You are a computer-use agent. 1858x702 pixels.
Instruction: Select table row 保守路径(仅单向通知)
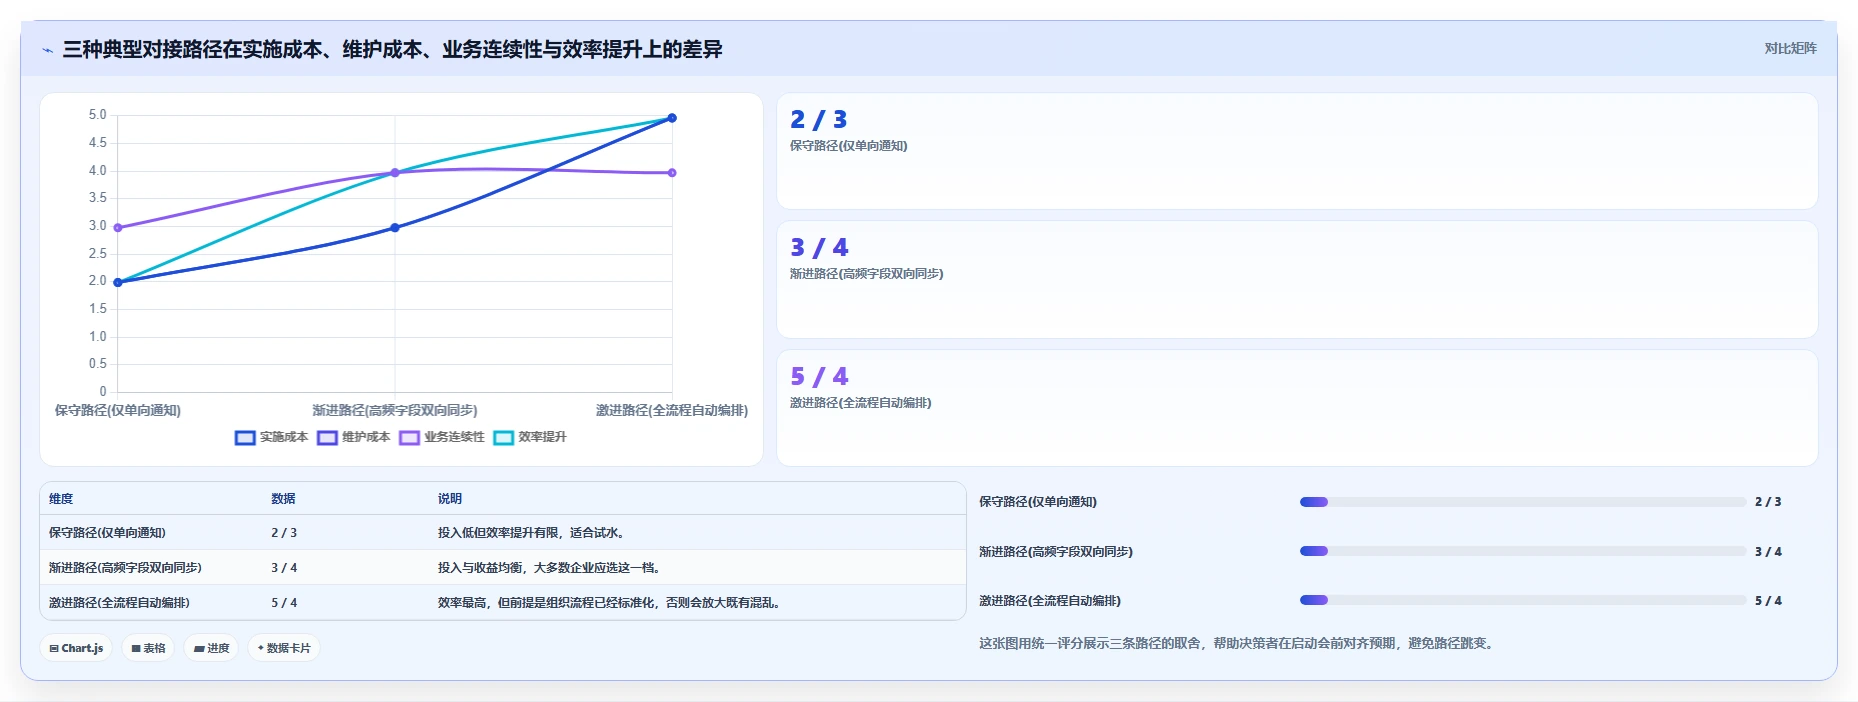503,533
